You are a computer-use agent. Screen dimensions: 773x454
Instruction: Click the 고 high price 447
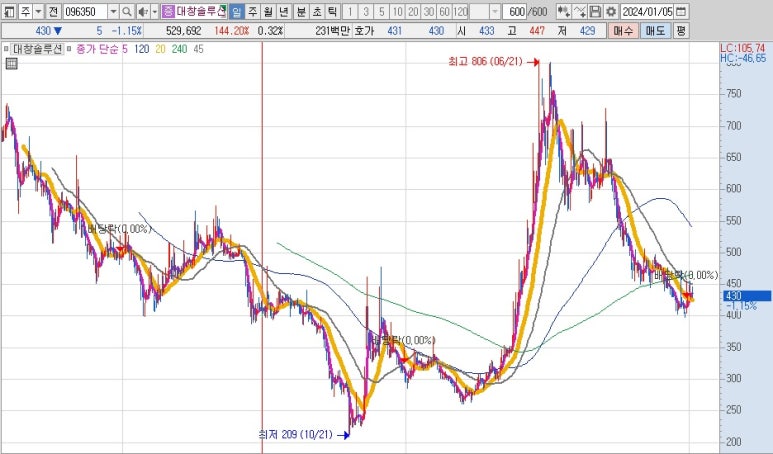(537, 31)
